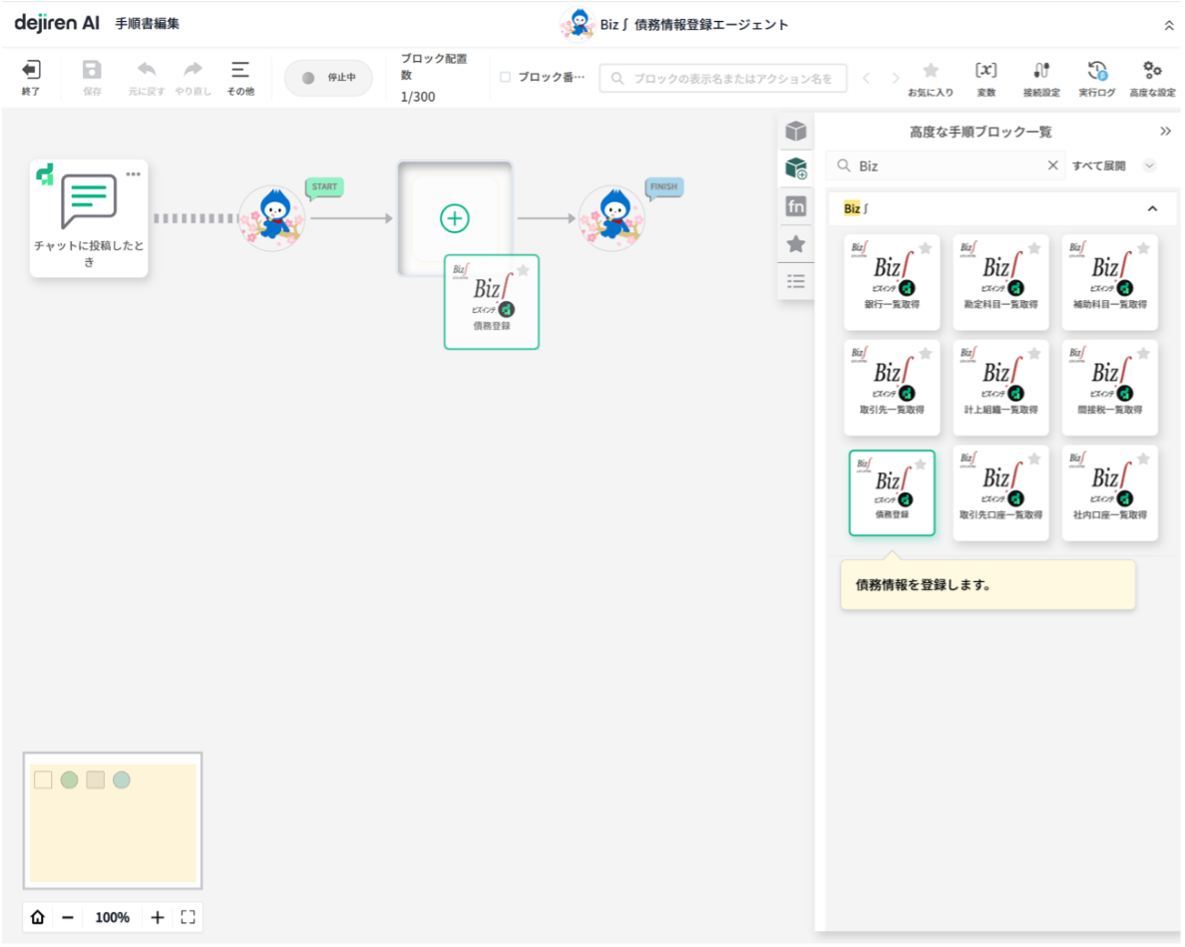Select the 社内口座一覧取得 block
The height and width of the screenshot is (947, 1185).
pos(1109,493)
